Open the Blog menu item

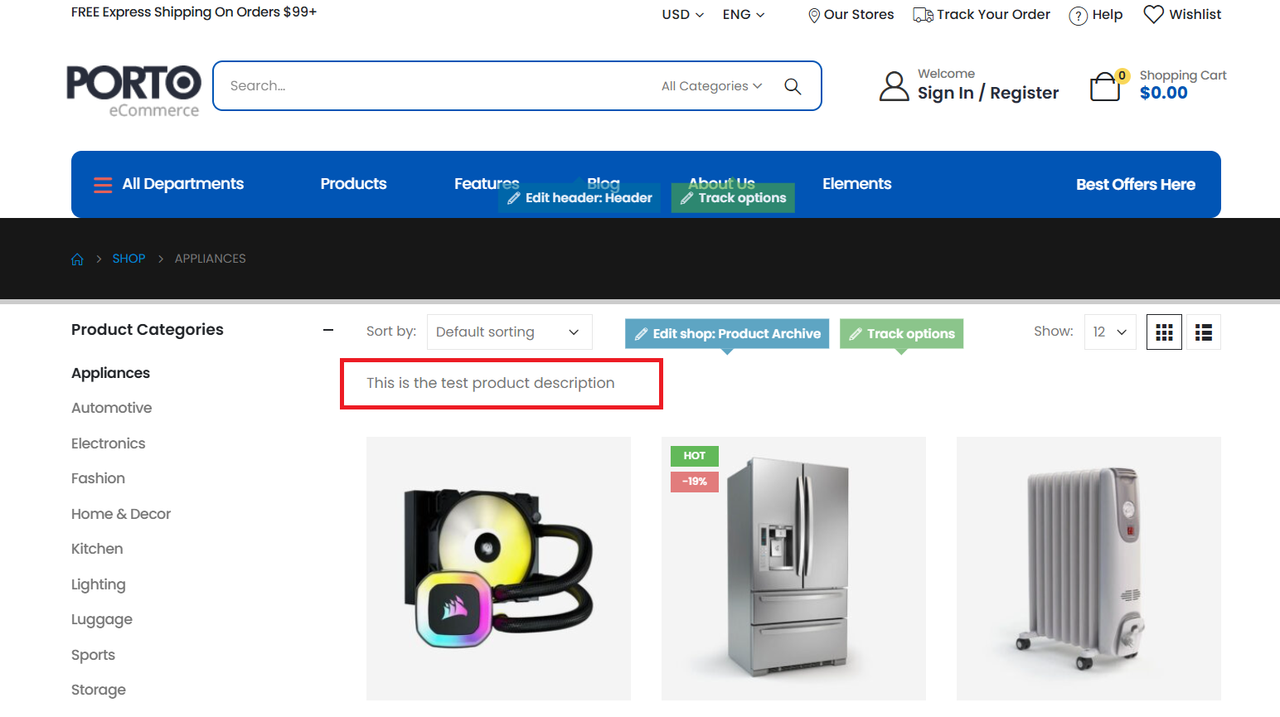[x=603, y=184]
